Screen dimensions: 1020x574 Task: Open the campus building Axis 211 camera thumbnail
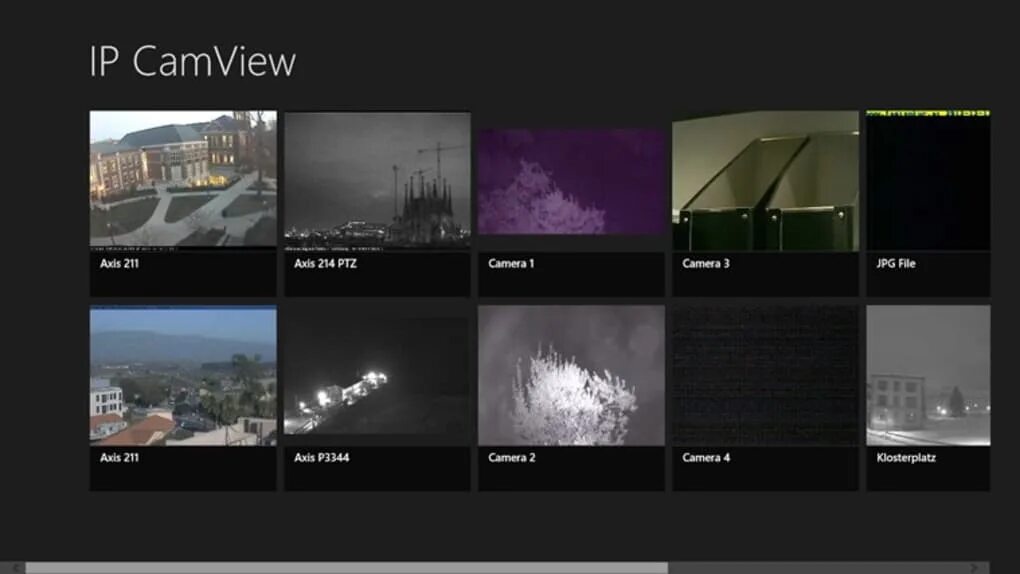[183, 180]
